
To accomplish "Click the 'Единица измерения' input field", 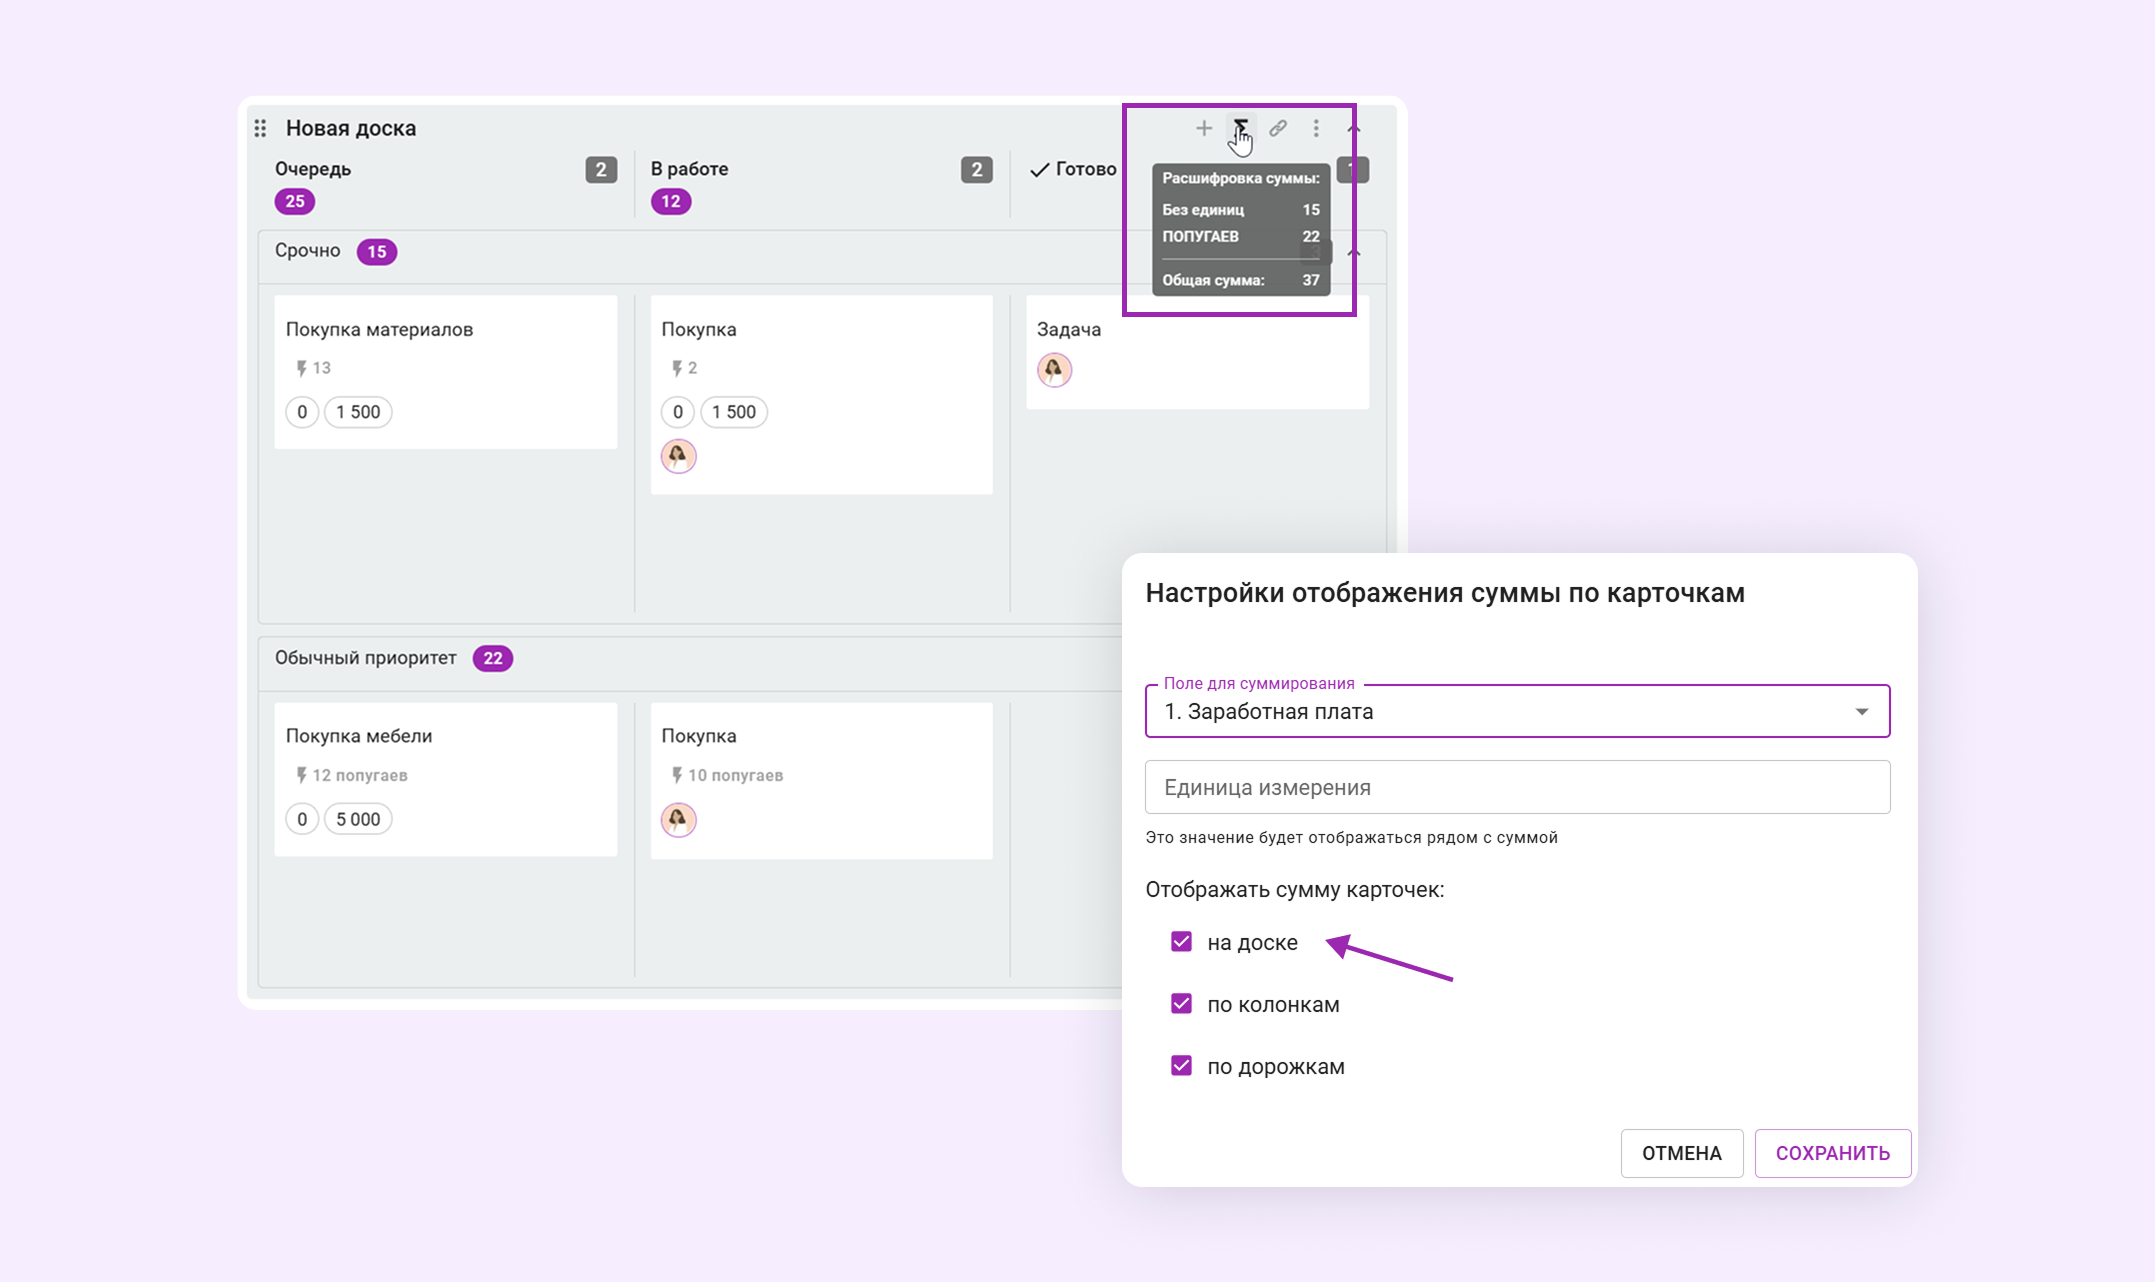I will pyautogui.click(x=1516, y=788).
